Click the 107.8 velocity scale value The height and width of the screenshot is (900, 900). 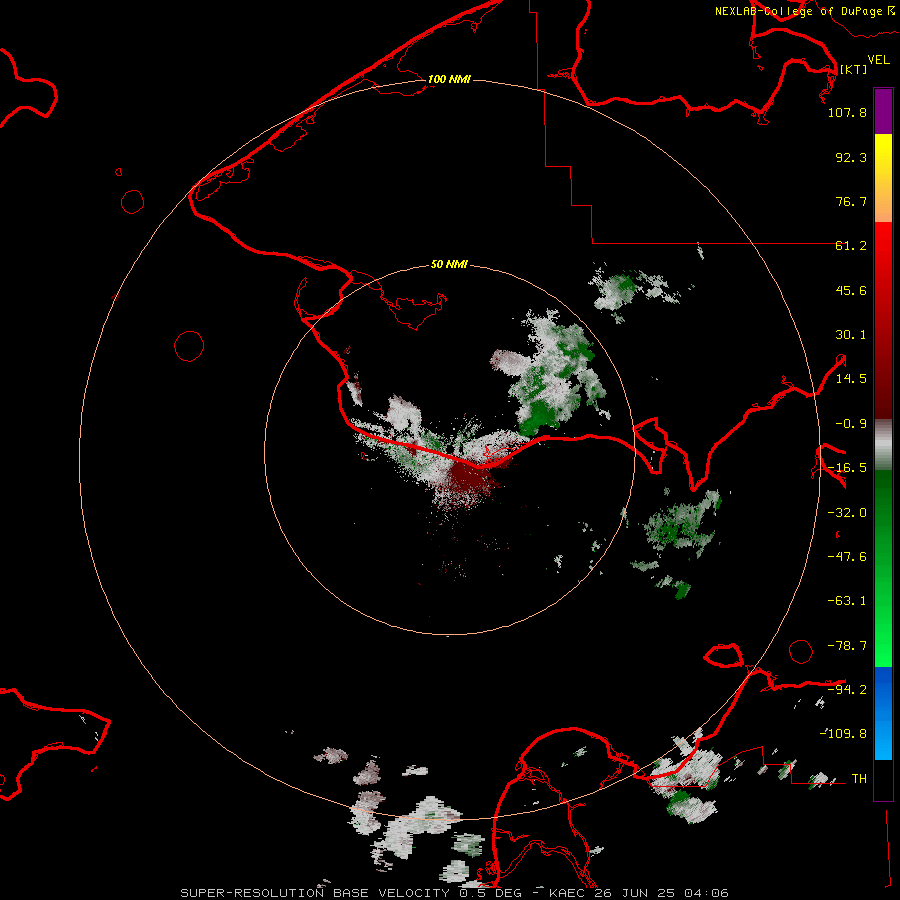(847, 112)
